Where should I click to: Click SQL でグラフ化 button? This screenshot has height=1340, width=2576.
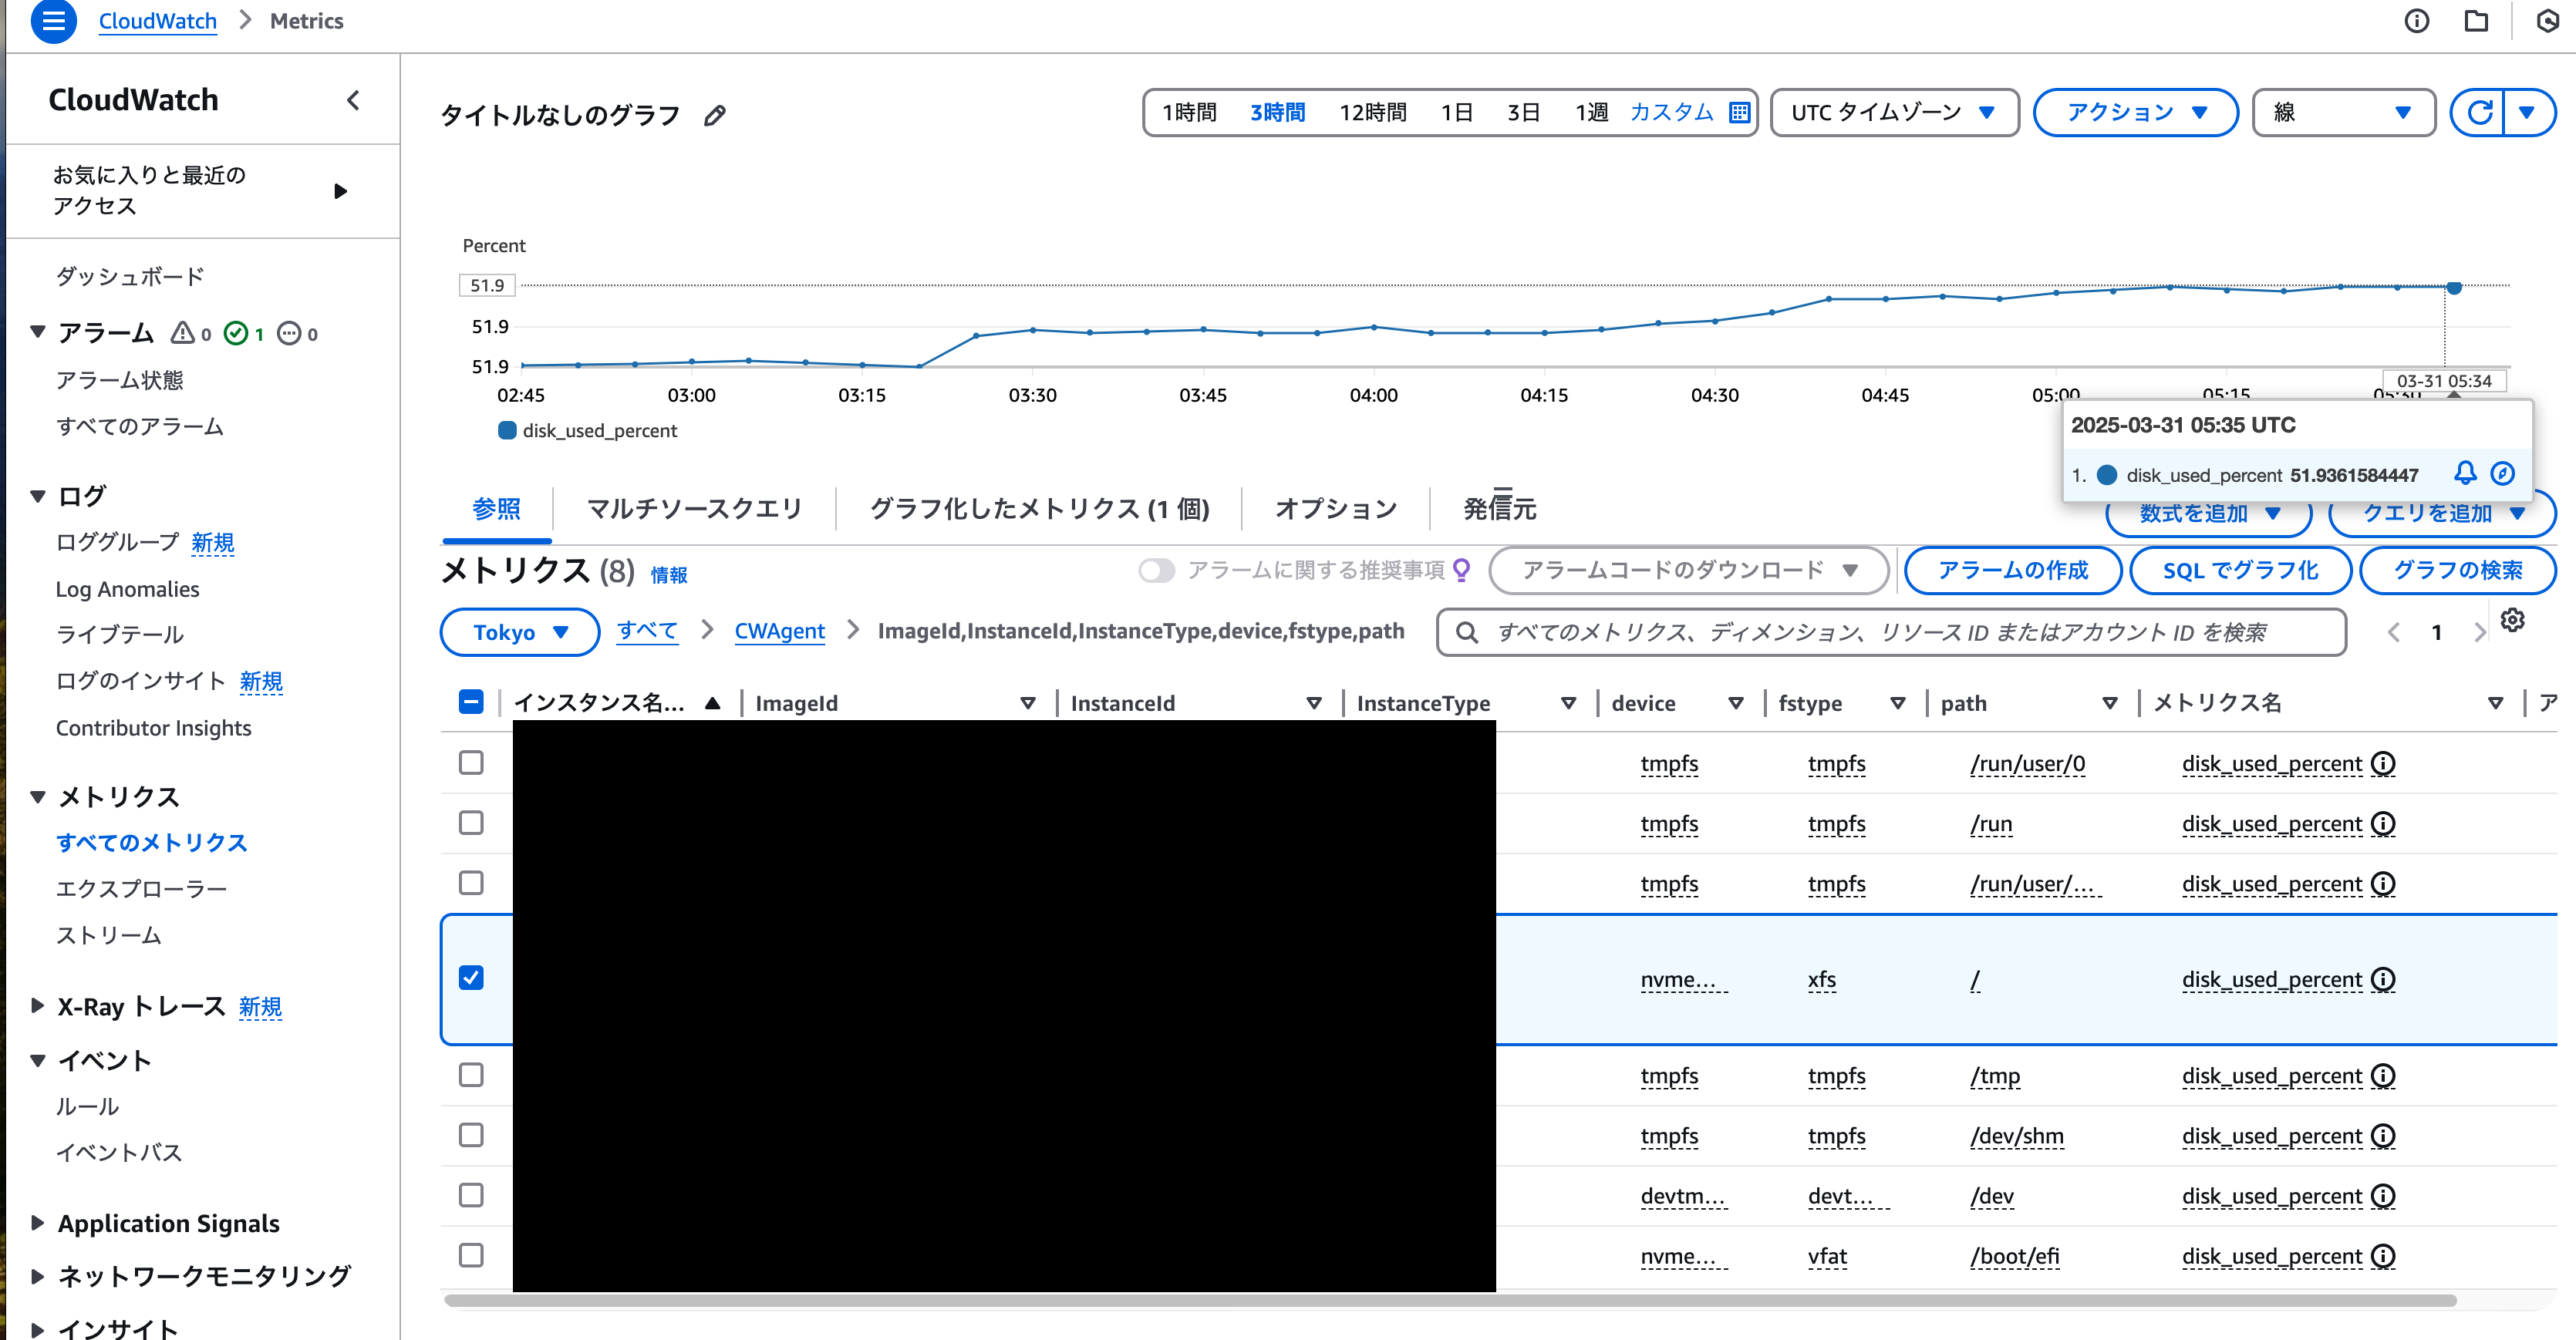coord(2240,570)
